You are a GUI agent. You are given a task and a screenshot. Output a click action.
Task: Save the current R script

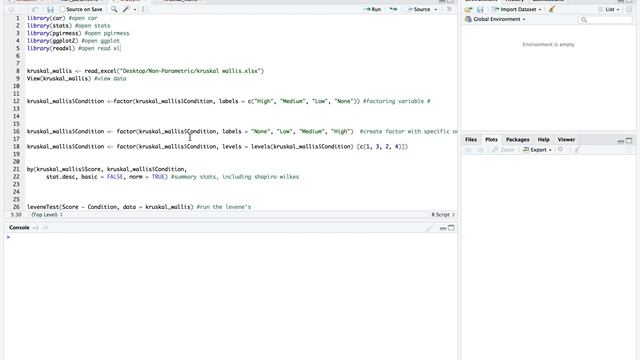point(50,9)
